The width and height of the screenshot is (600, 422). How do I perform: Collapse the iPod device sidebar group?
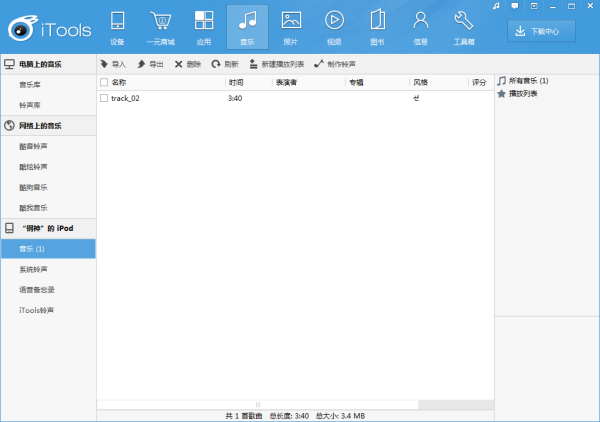click(x=48, y=228)
